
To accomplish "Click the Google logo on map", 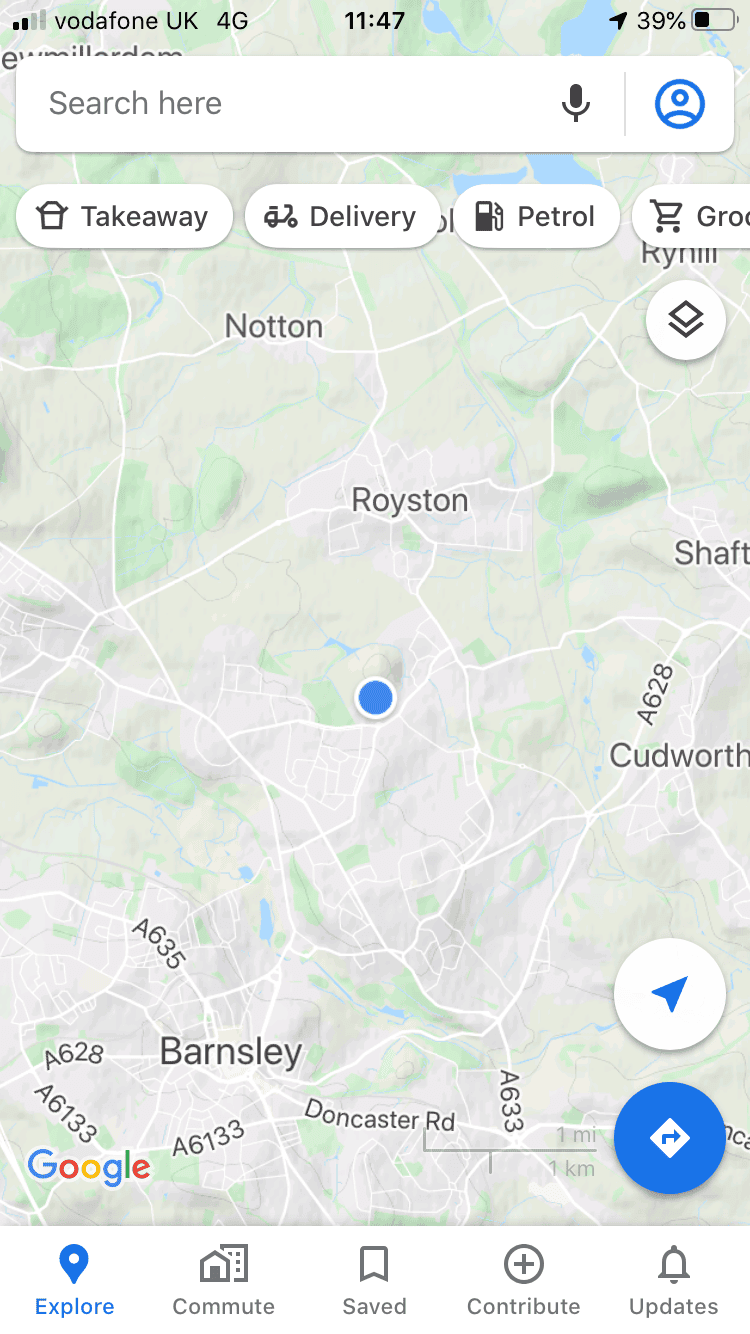I will (x=89, y=1167).
